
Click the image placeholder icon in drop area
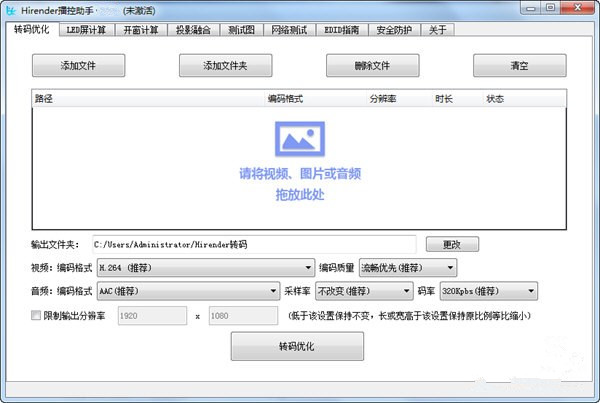click(x=300, y=136)
